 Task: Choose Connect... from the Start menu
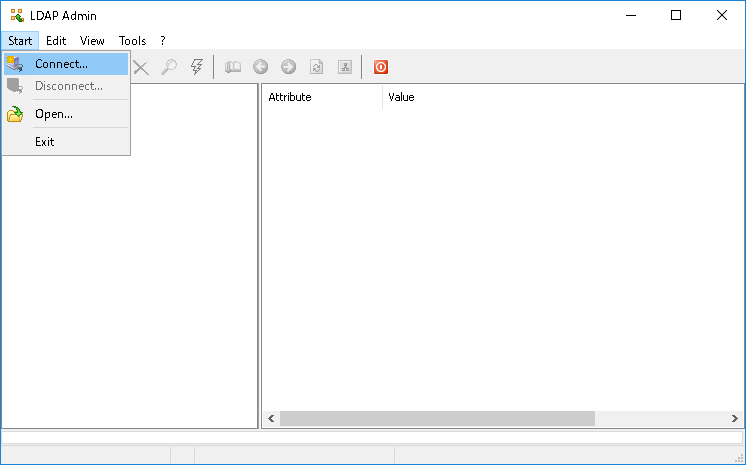tap(66, 64)
